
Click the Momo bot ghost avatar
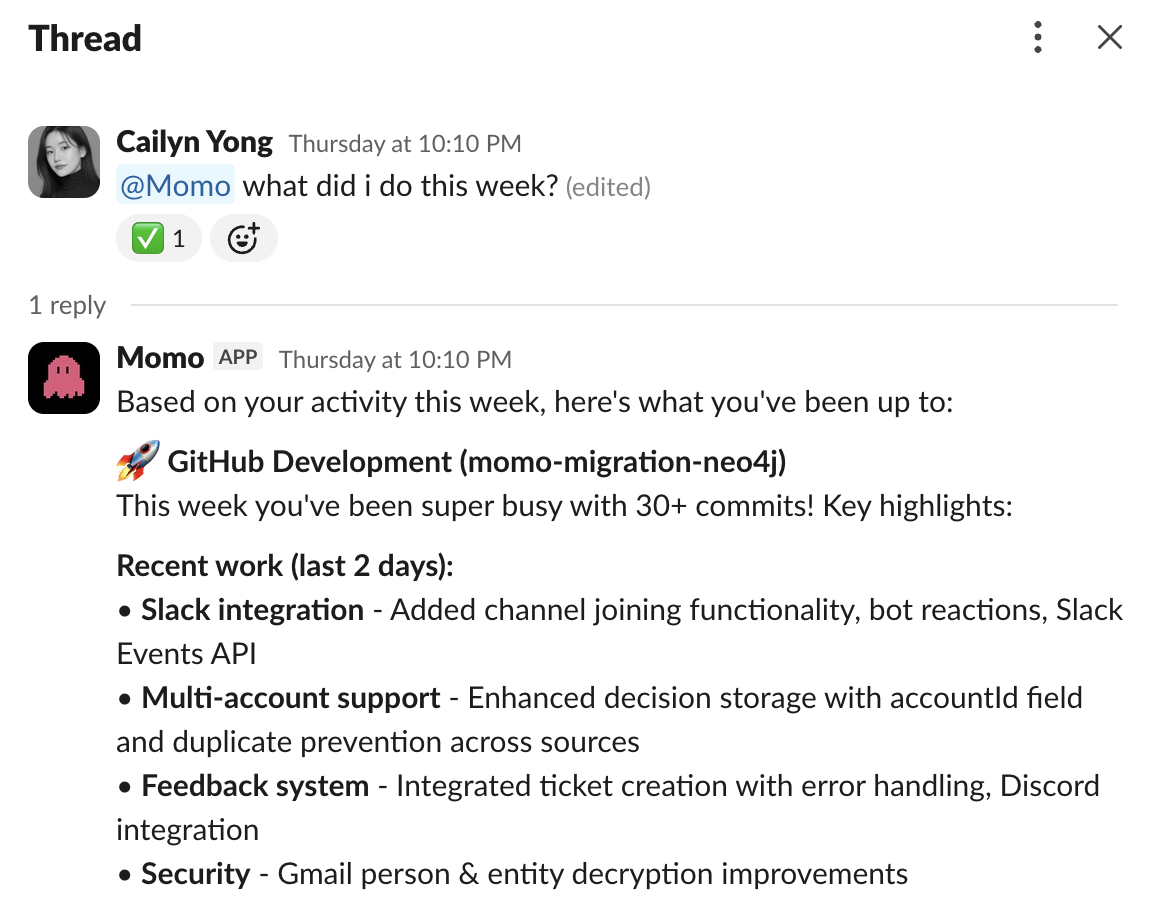63,377
